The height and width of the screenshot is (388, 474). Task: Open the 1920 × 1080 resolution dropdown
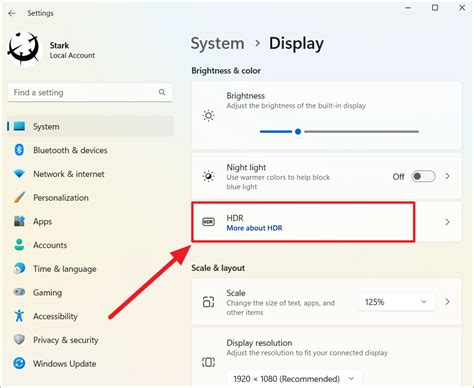pyautogui.click(x=294, y=379)
